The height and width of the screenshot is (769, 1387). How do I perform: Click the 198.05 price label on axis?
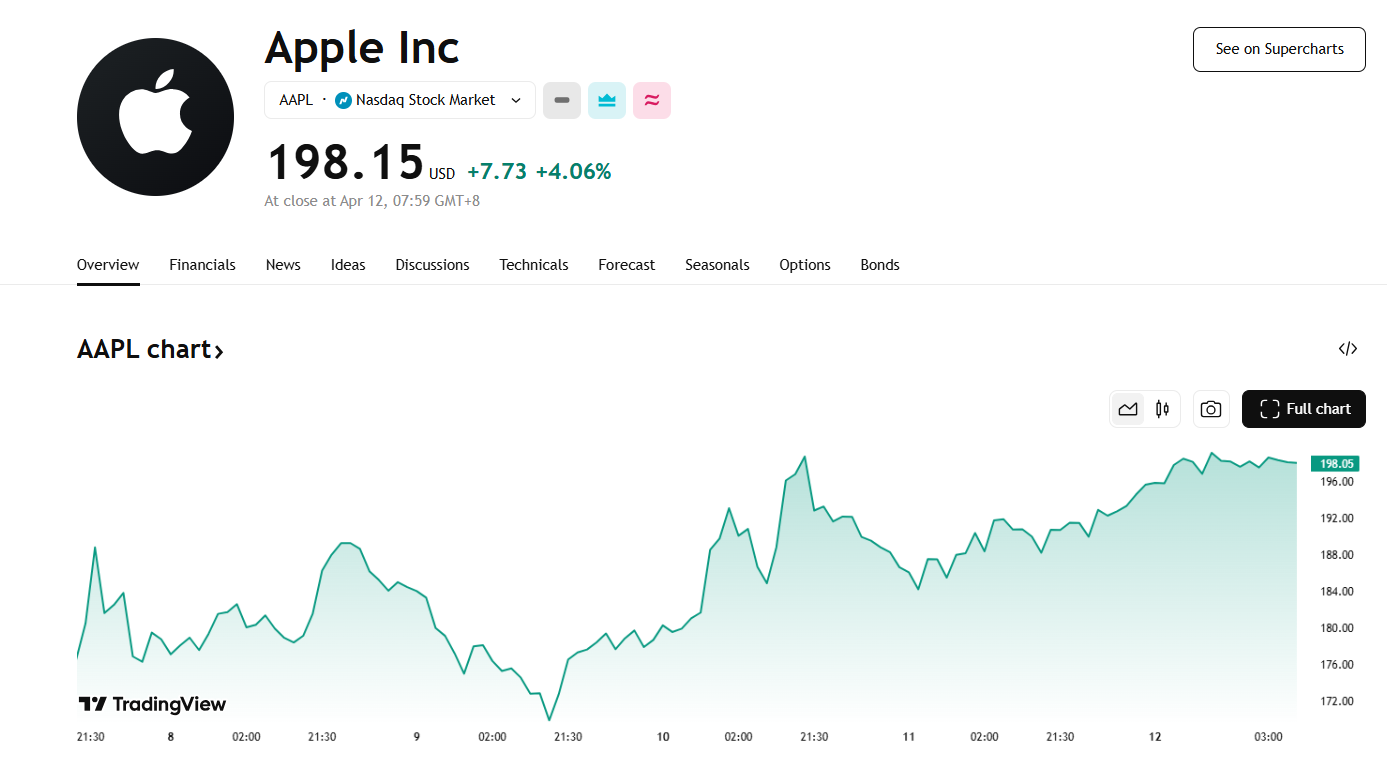tap(1336, 464)
